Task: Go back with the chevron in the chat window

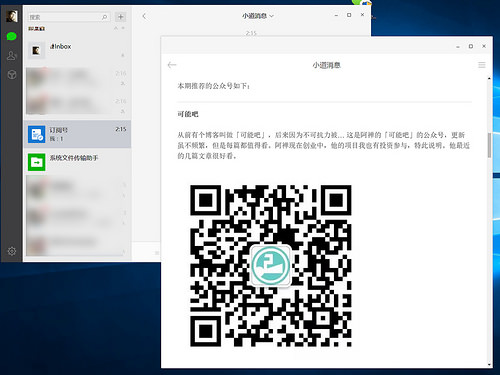Action: point(144,16)
